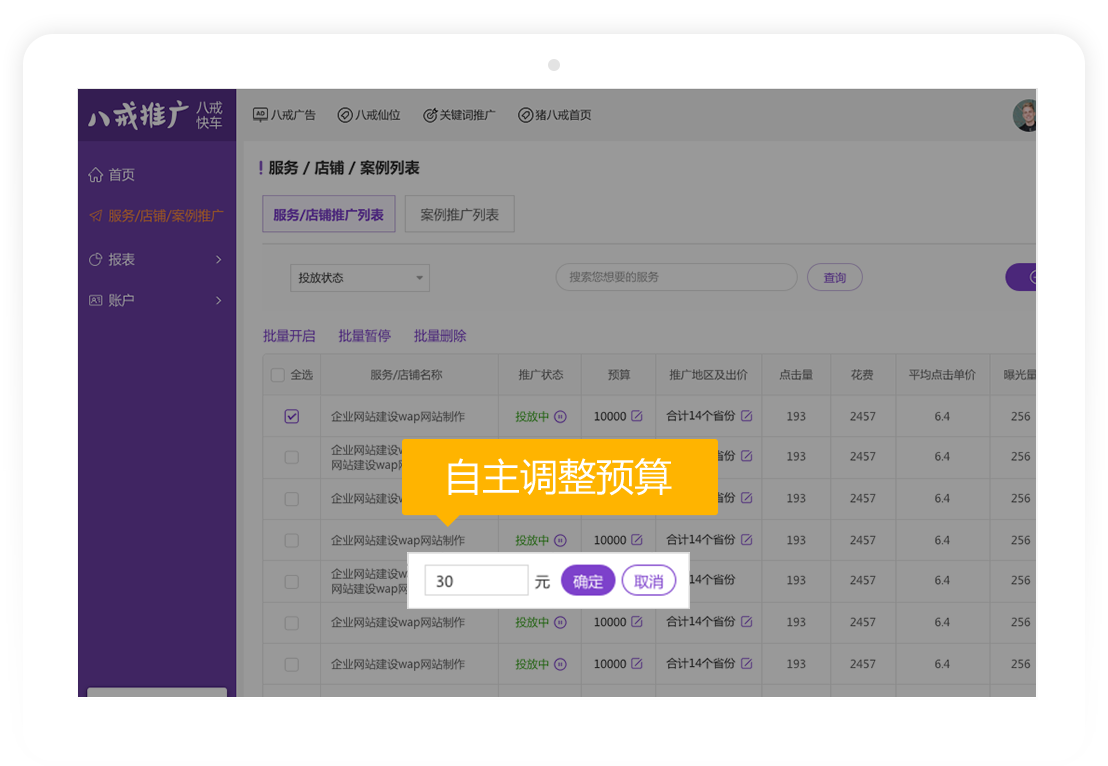The height and width of the screenshot is (766, 1108).
Task: Edit region pricing in the last visible row
Action: (746, 664)
